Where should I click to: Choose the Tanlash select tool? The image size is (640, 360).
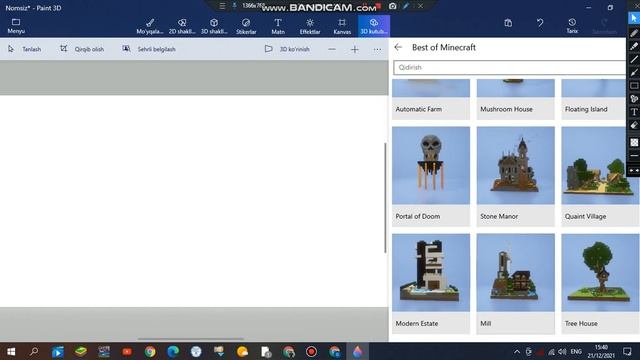[24, 49]
